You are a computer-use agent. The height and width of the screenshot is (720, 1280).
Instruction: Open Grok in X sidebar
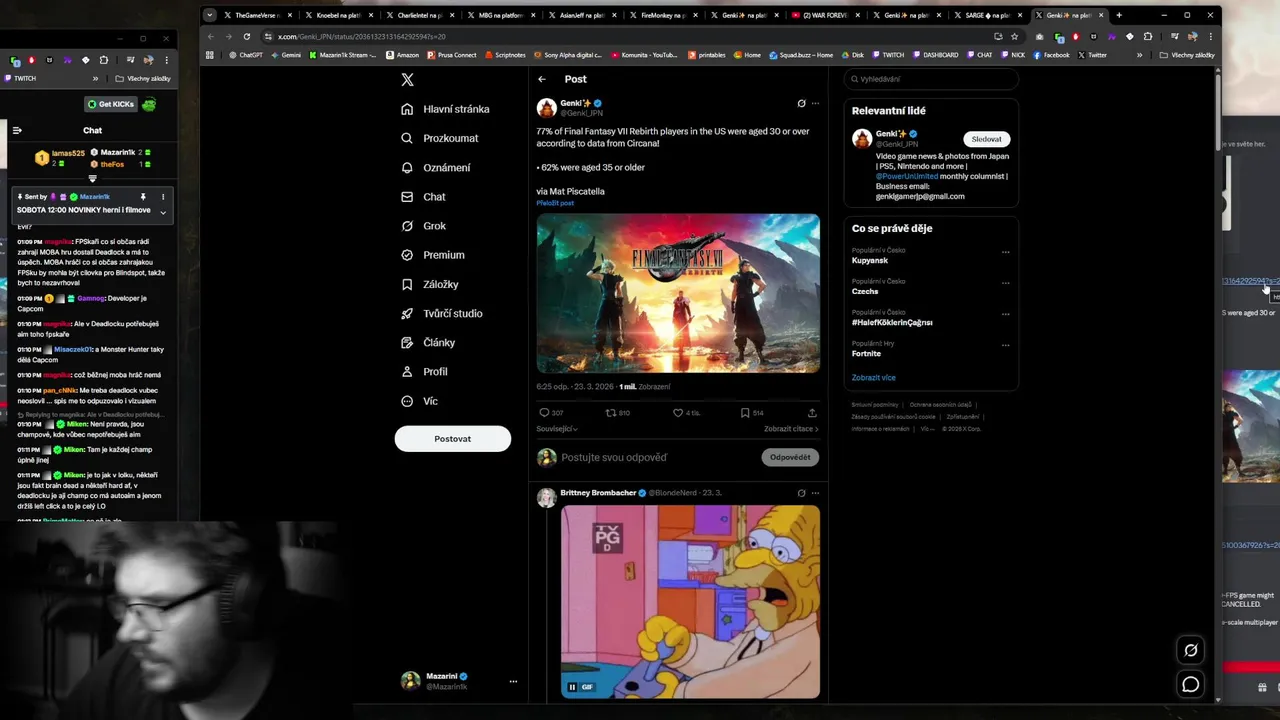[x=423, y=226]
